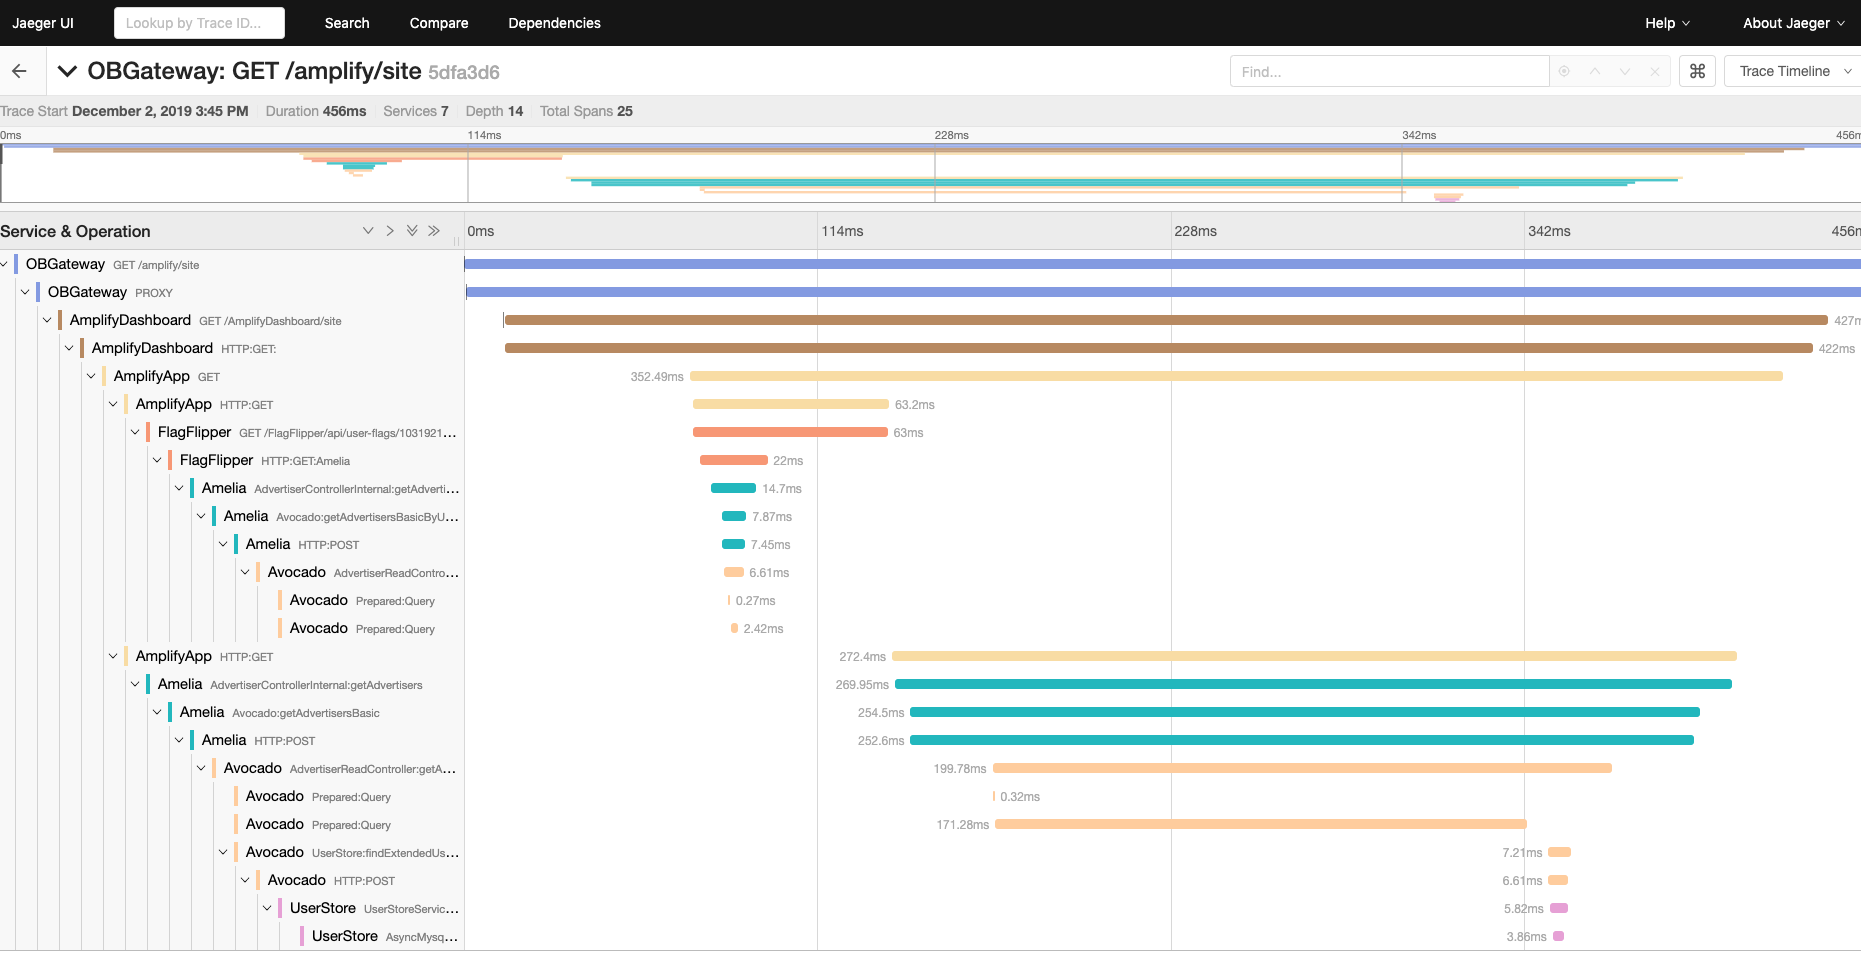Focus the Find input field
The height and width of the screenshot is (955, 1861).
tap(1389, 71)
